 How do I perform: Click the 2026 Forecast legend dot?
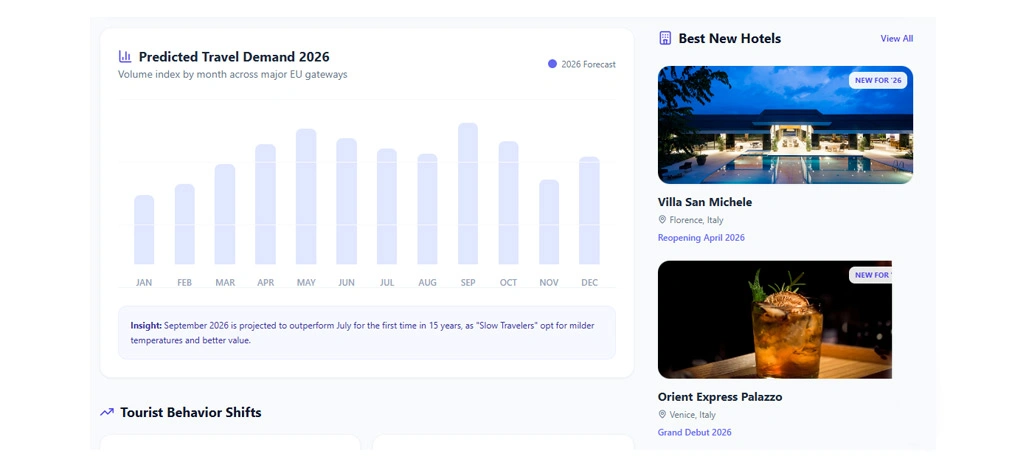[552, 64]
